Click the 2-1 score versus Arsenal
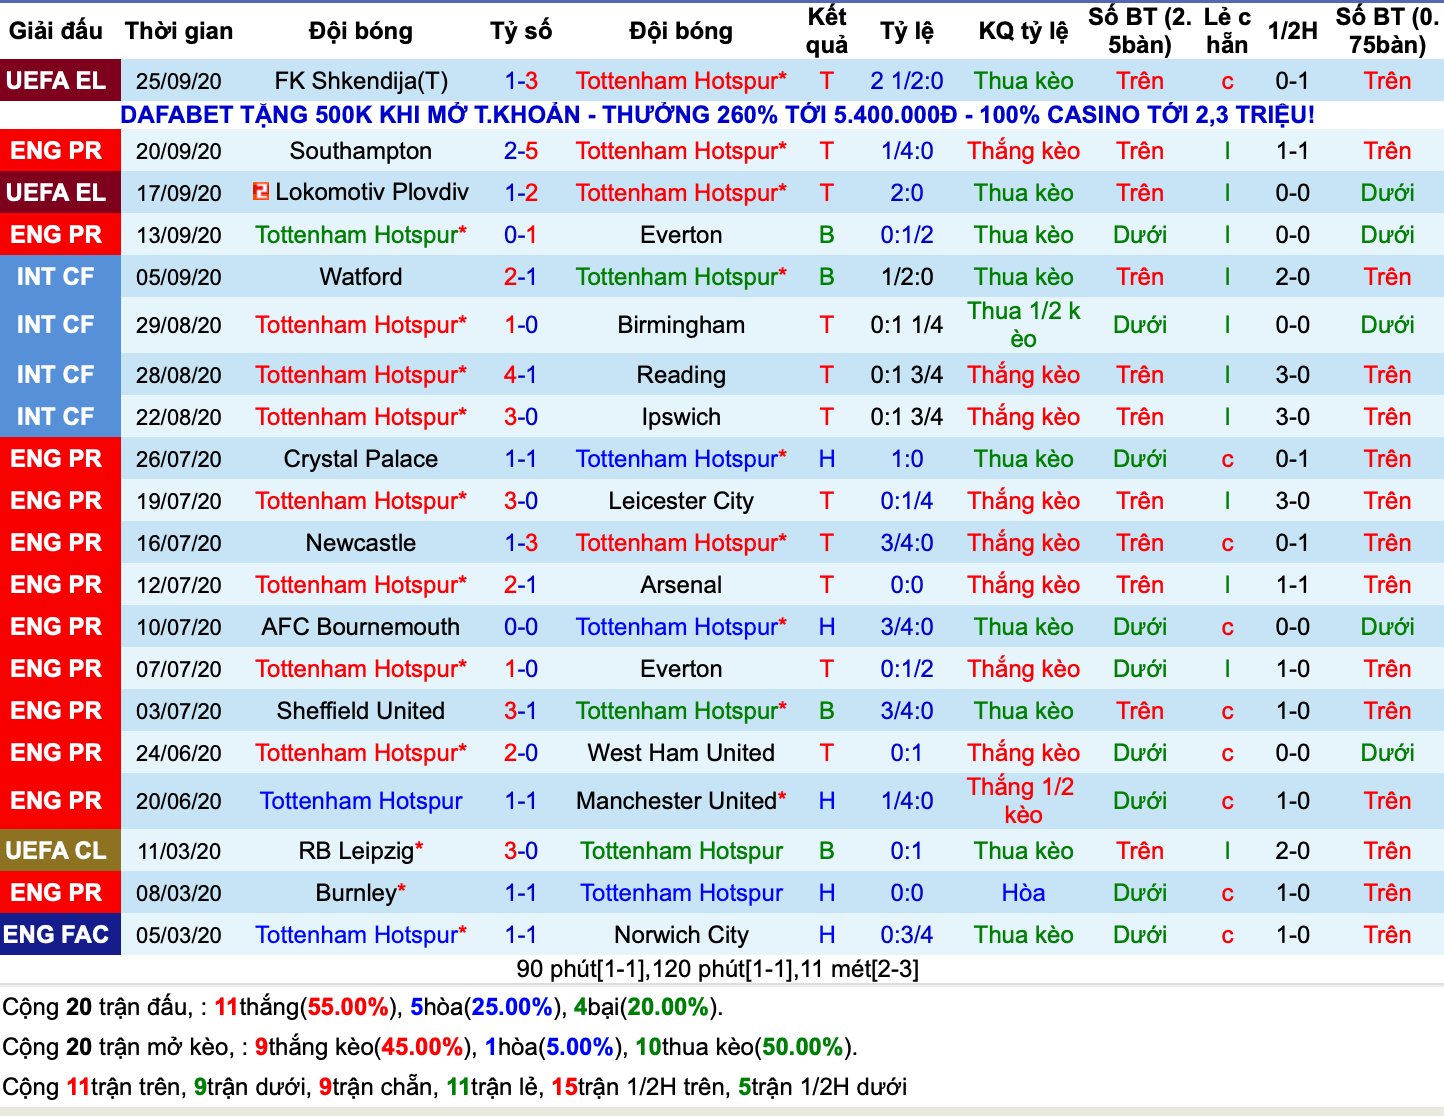The image size is (1444, 1116). click(521, 585)
